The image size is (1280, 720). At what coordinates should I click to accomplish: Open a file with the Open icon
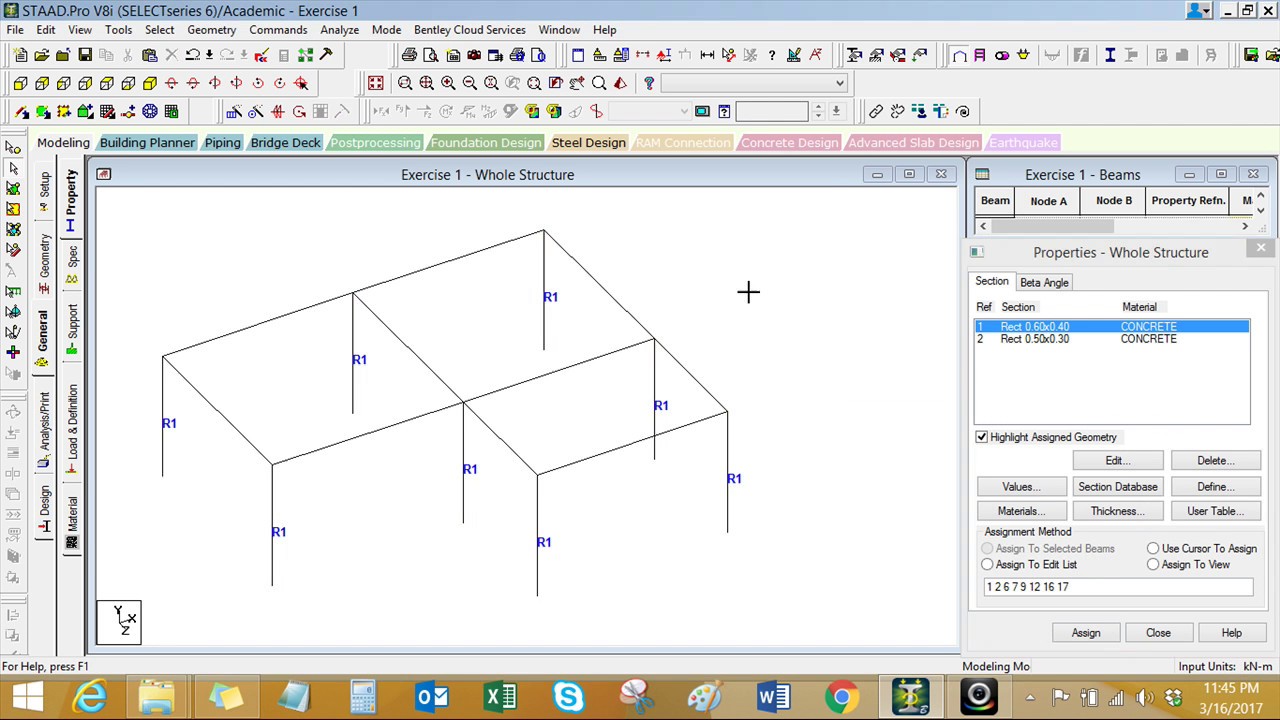(x=41, y=55)
